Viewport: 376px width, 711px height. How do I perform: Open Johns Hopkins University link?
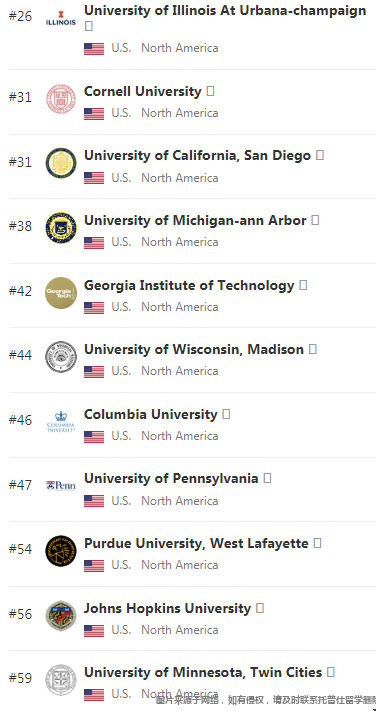tap(167, 608)
